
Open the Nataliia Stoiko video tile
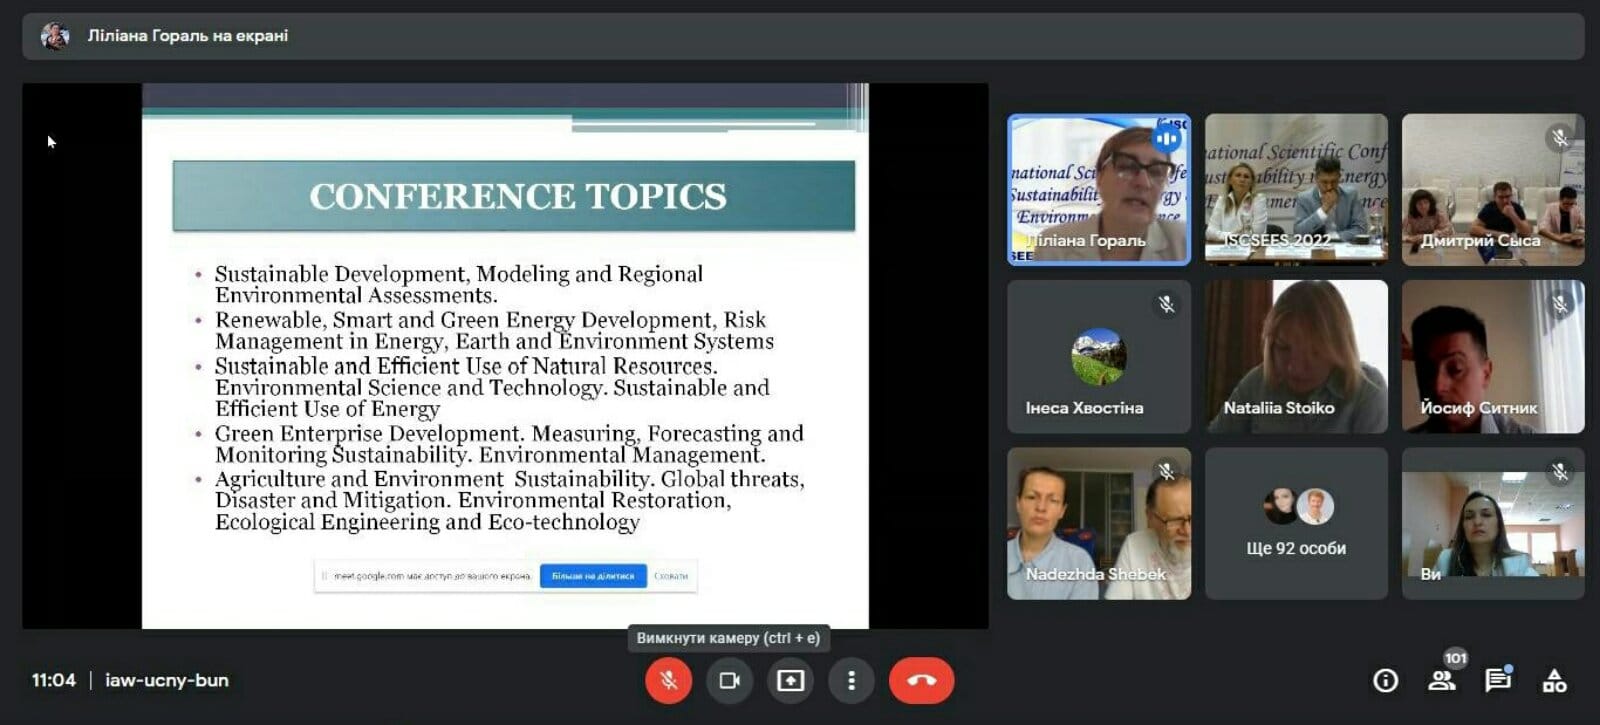point(1295,357)
